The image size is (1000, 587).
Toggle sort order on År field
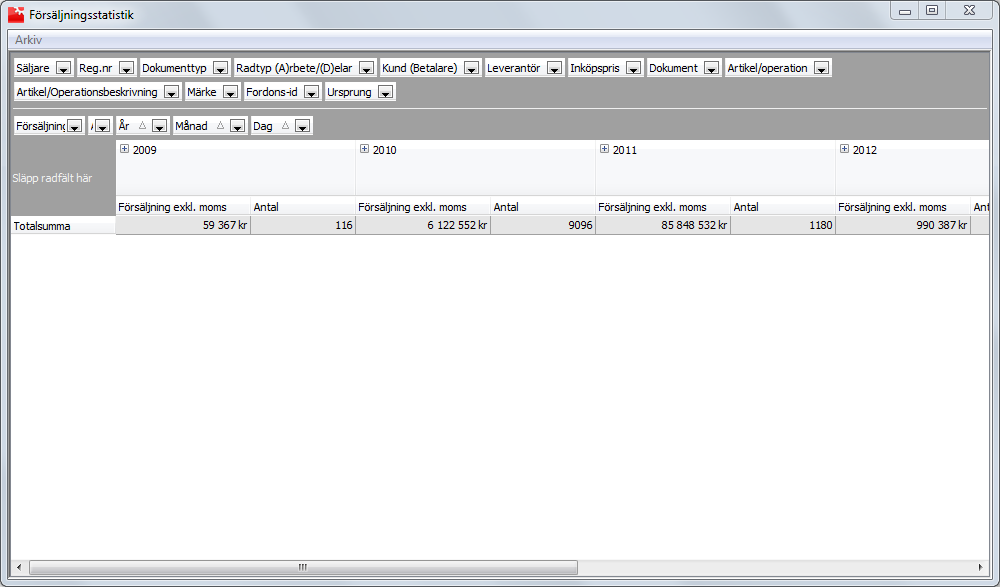142,126
